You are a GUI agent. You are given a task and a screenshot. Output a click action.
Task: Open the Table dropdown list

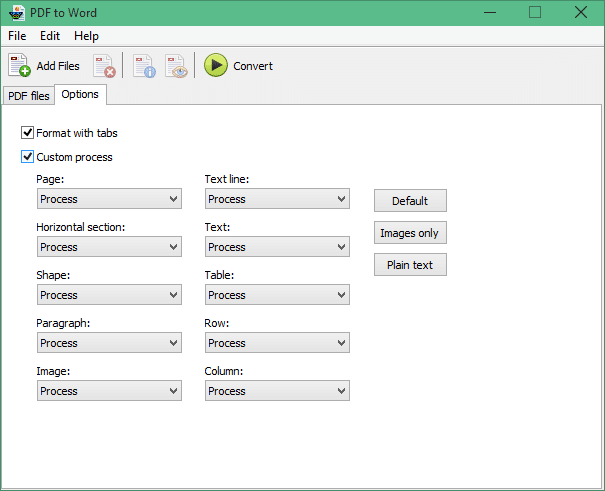coord(277,295)
